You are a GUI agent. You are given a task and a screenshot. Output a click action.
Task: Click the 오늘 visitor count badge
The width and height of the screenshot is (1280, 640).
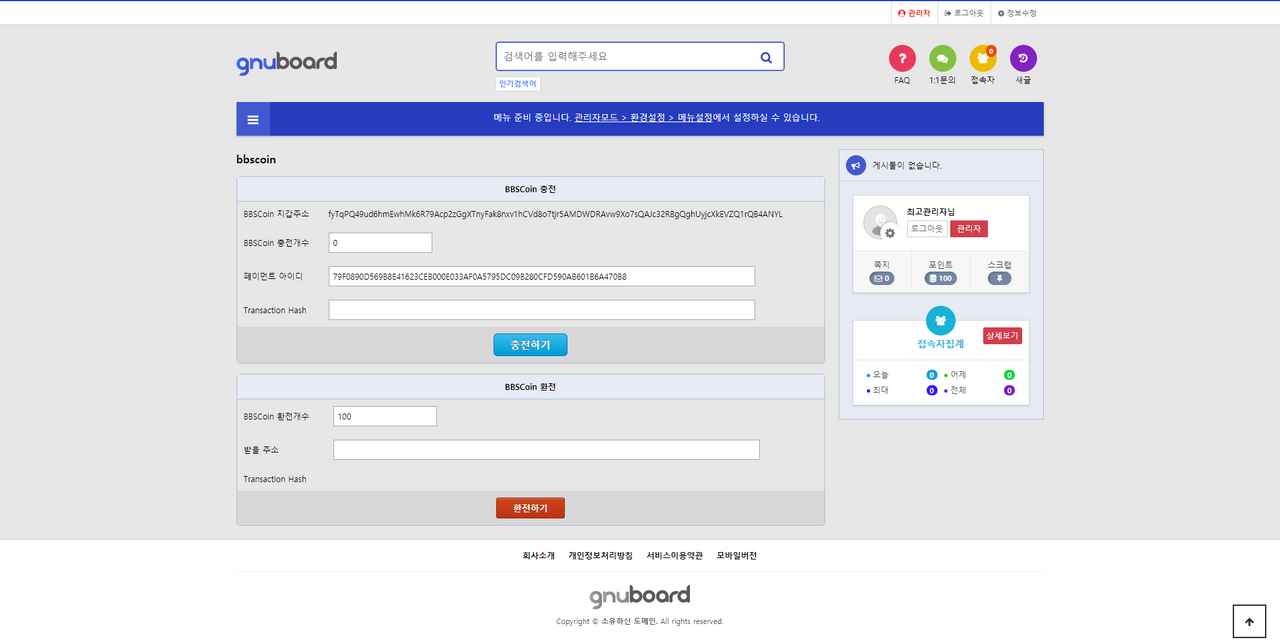pyautogui.click(x=931, y=375)
